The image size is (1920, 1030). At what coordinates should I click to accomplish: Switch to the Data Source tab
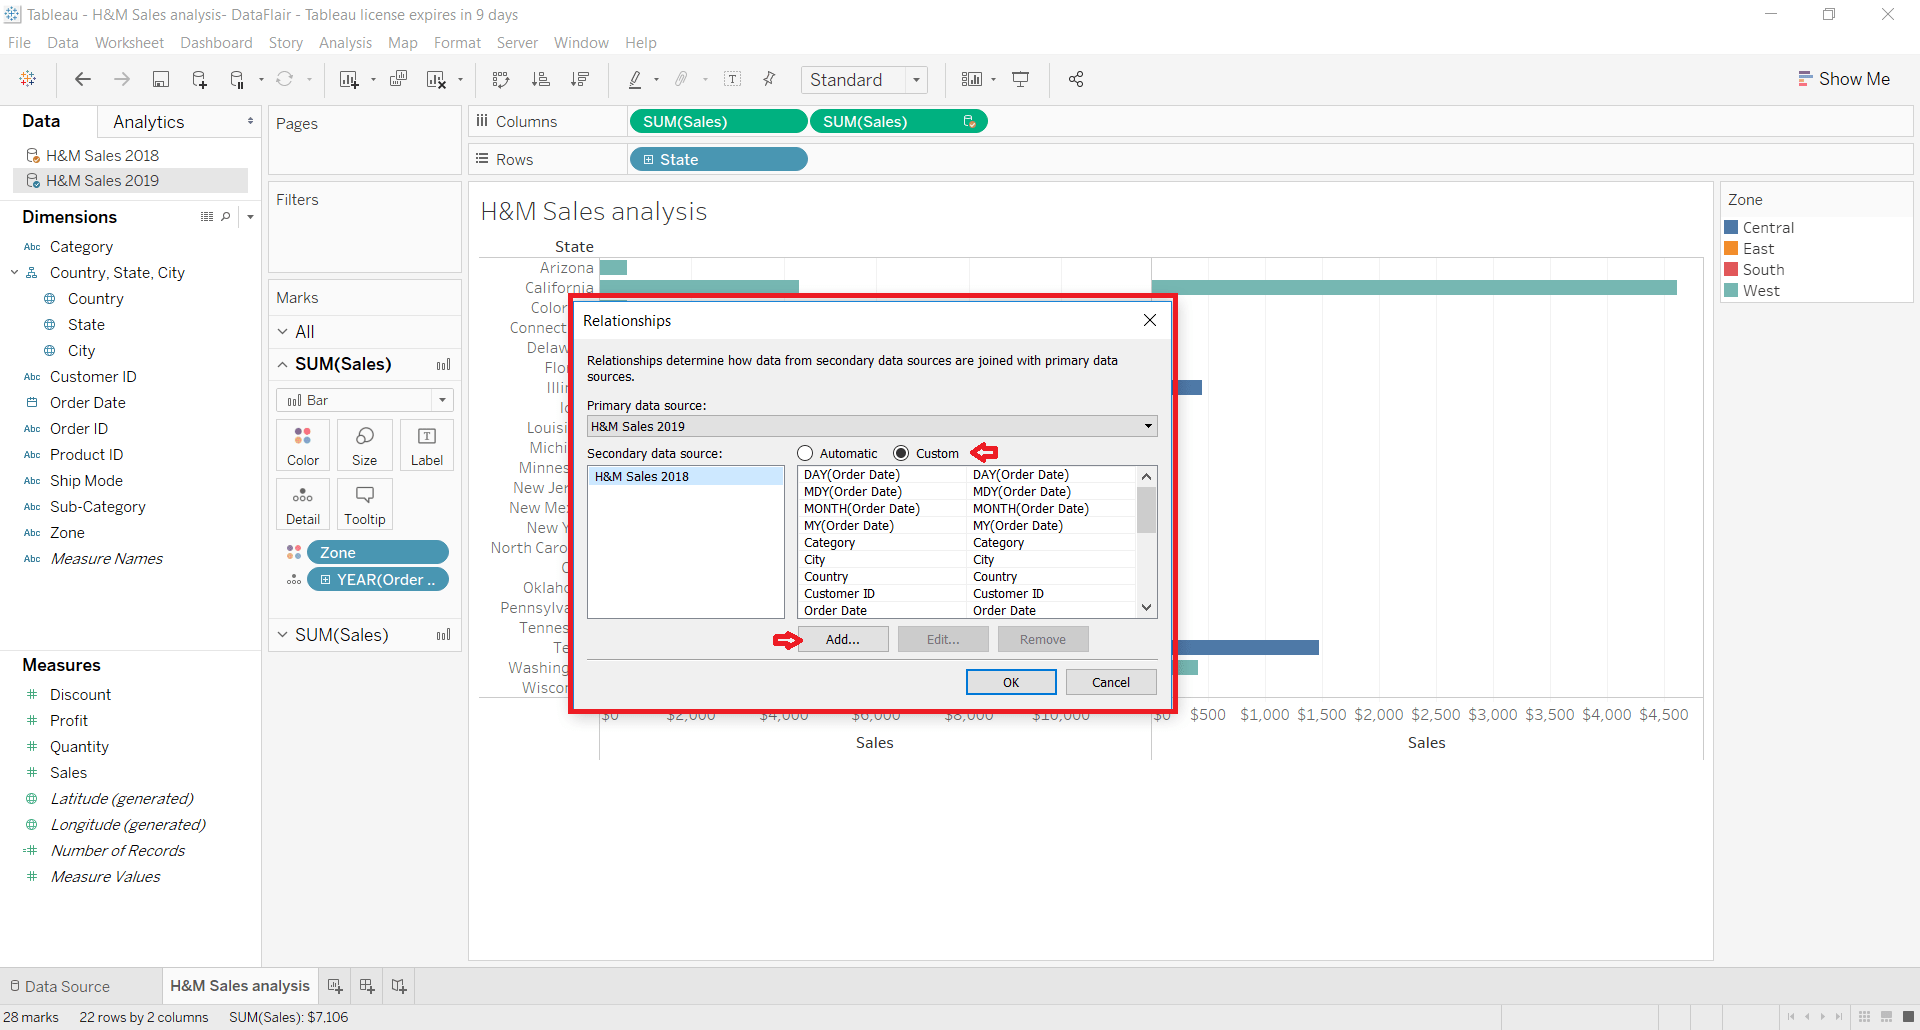66,985
